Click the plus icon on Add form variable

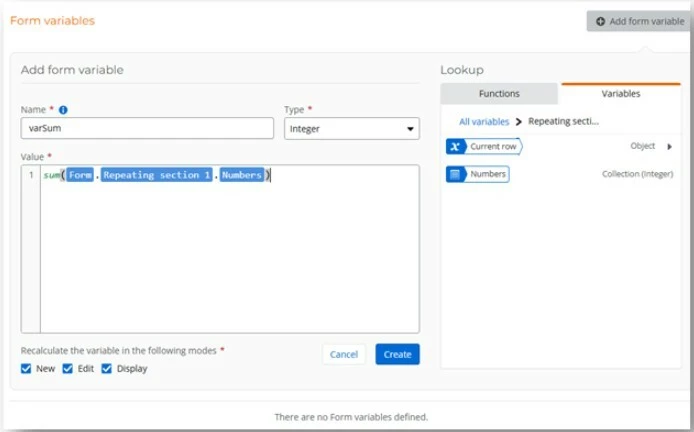pos(600,21)
